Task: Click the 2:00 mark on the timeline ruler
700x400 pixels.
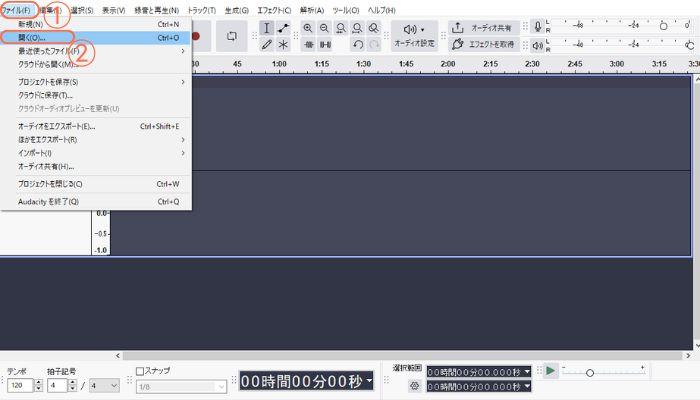Action: (x=448, y=64)
